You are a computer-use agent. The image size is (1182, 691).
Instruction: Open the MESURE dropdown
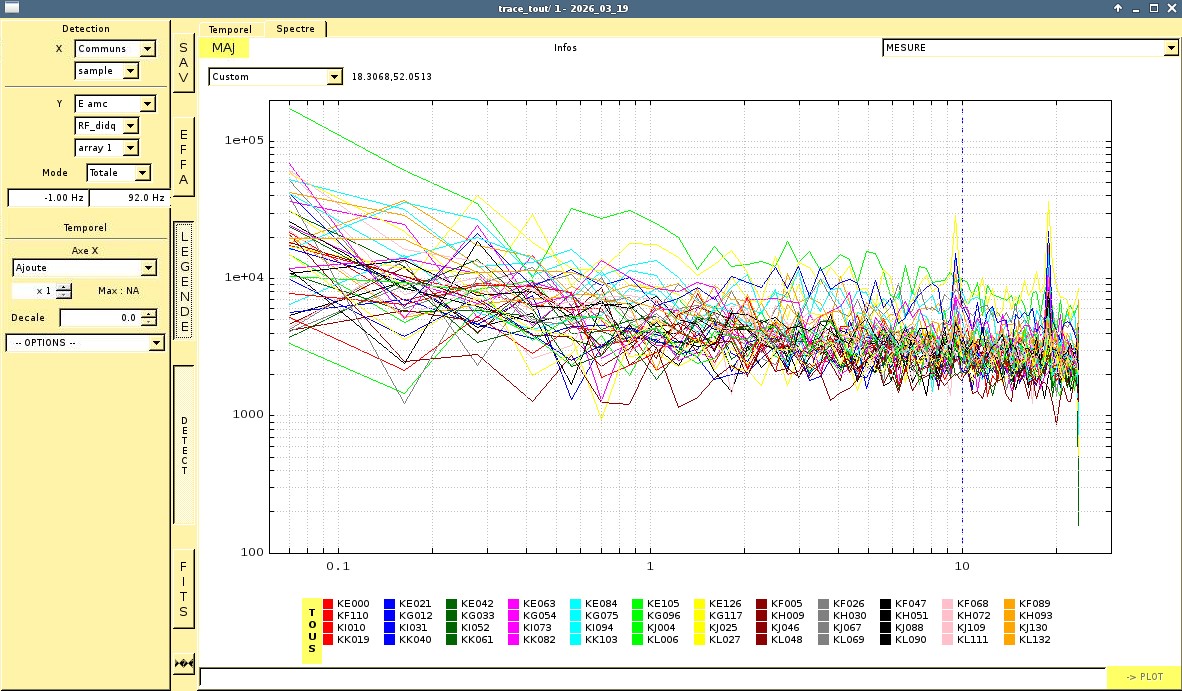point(1030,48)
